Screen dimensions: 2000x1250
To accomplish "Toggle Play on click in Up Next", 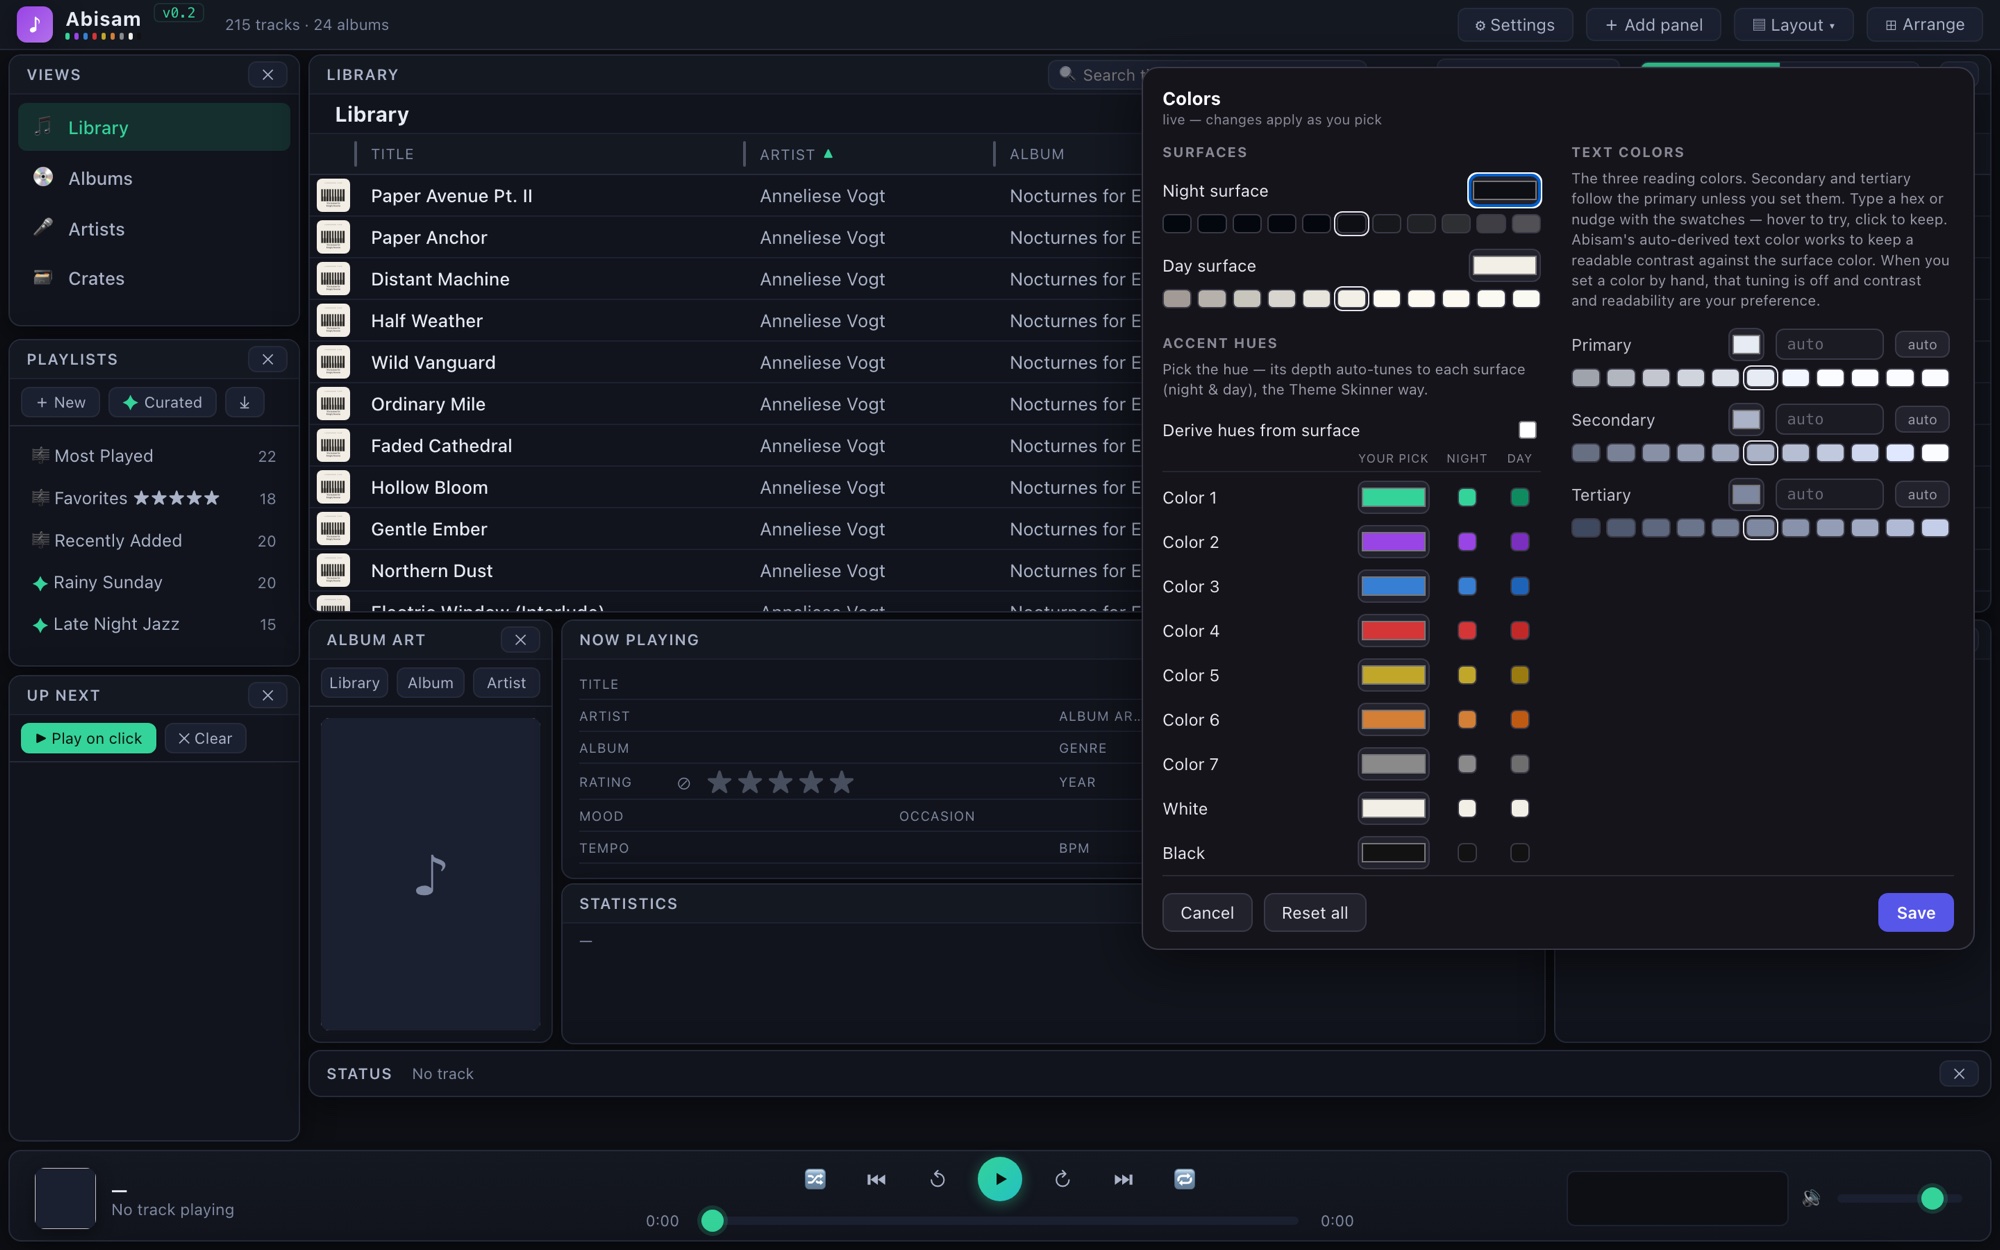I will click(88, 738).
